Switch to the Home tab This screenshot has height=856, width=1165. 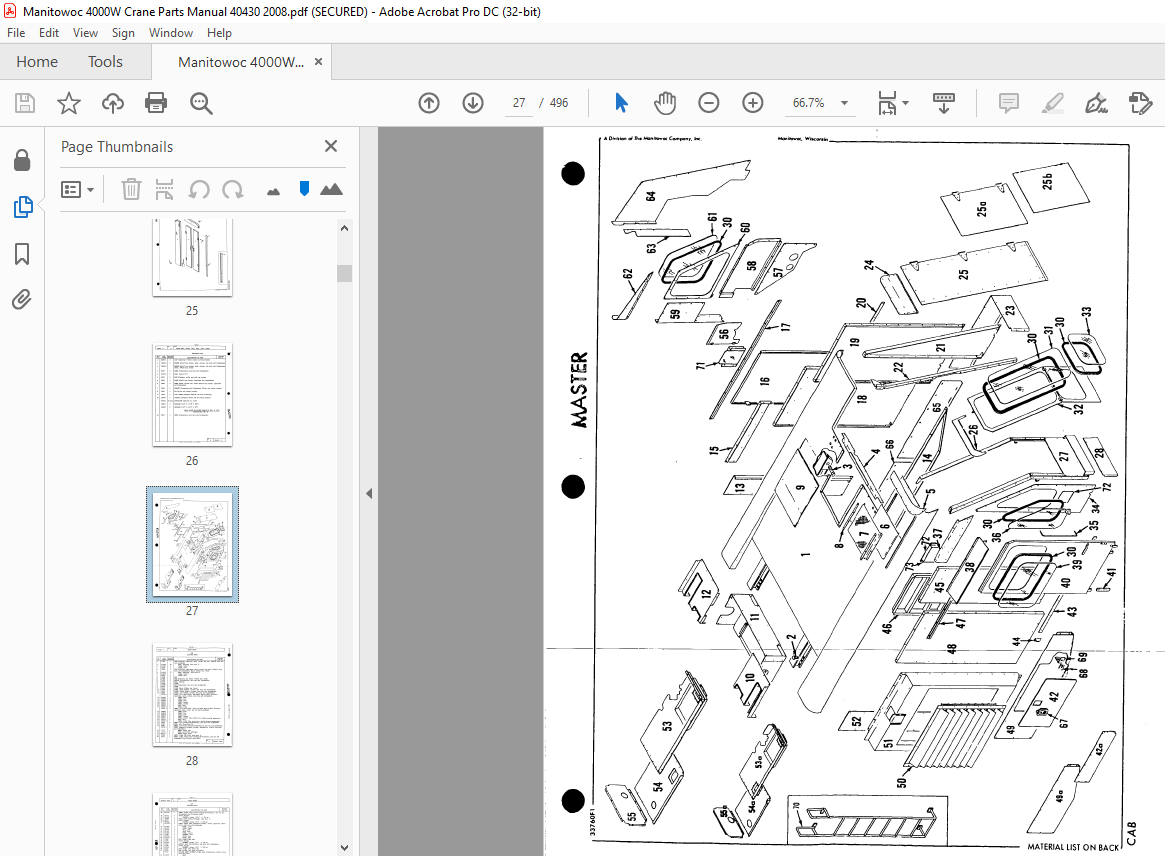[37, 62]
